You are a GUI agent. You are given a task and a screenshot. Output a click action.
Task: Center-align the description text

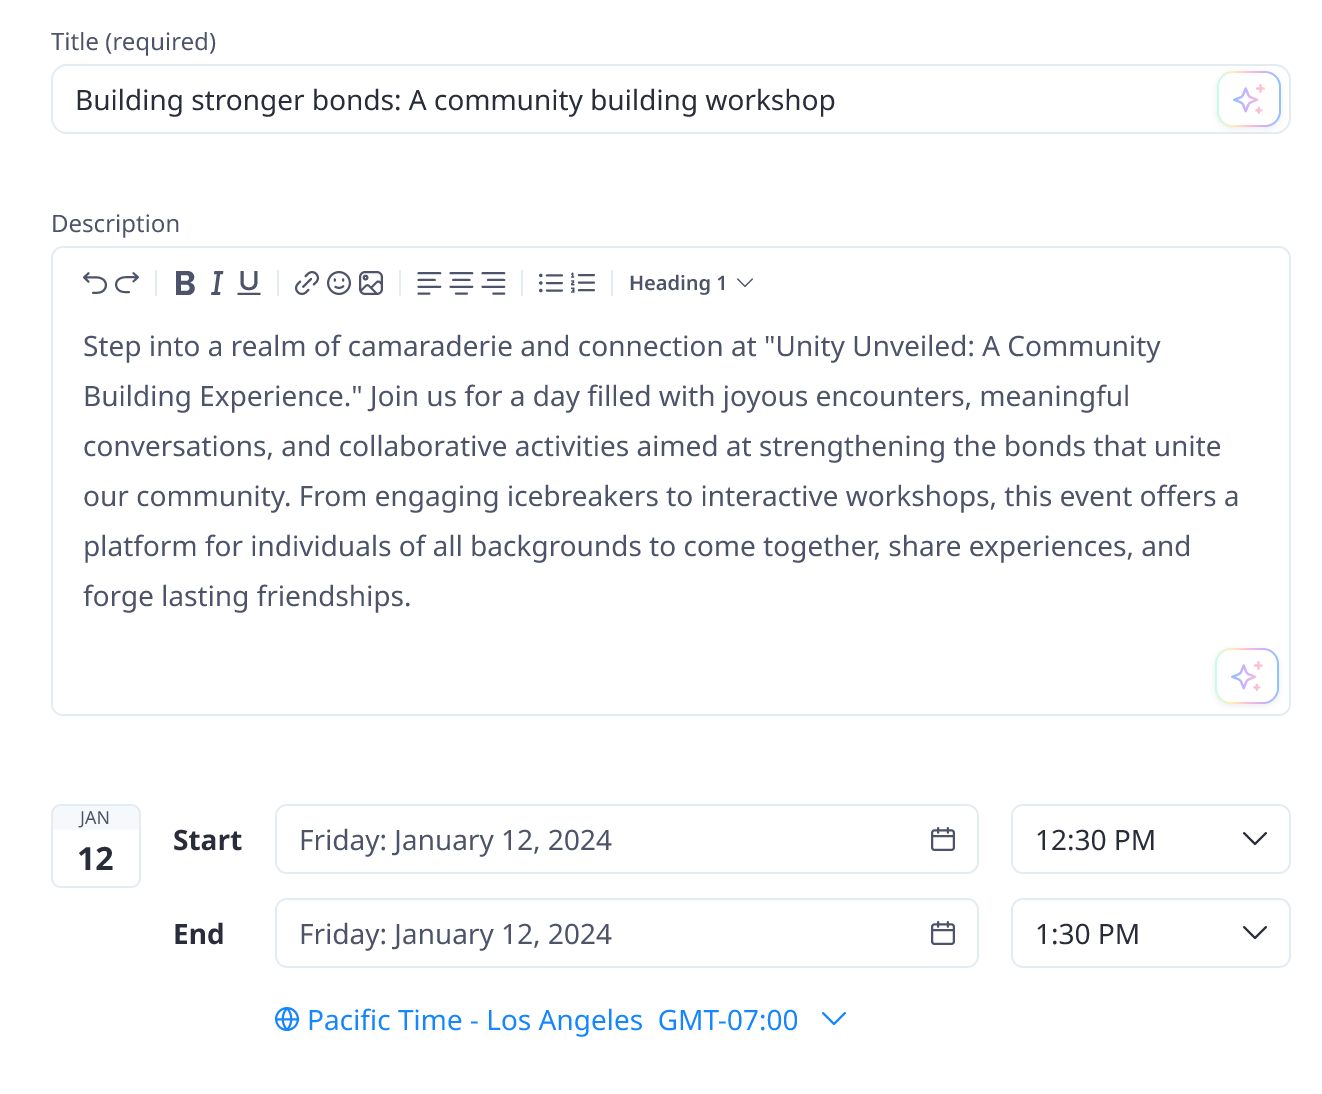click(x=461, y=284)
